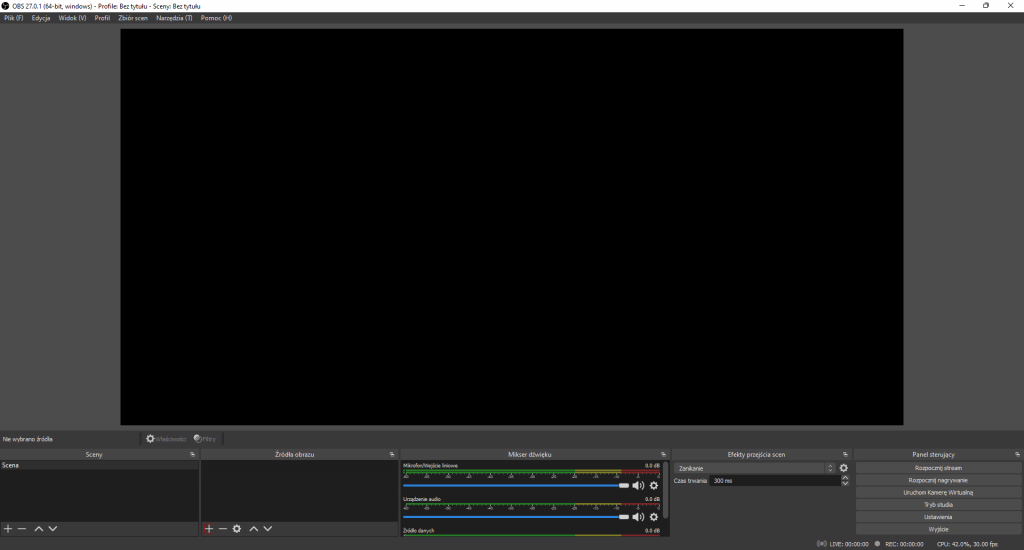Open gear settings for Mikrofon/Wejście liniowe
Viewport: 1024px width, 550px height.
tap(653, 485)
